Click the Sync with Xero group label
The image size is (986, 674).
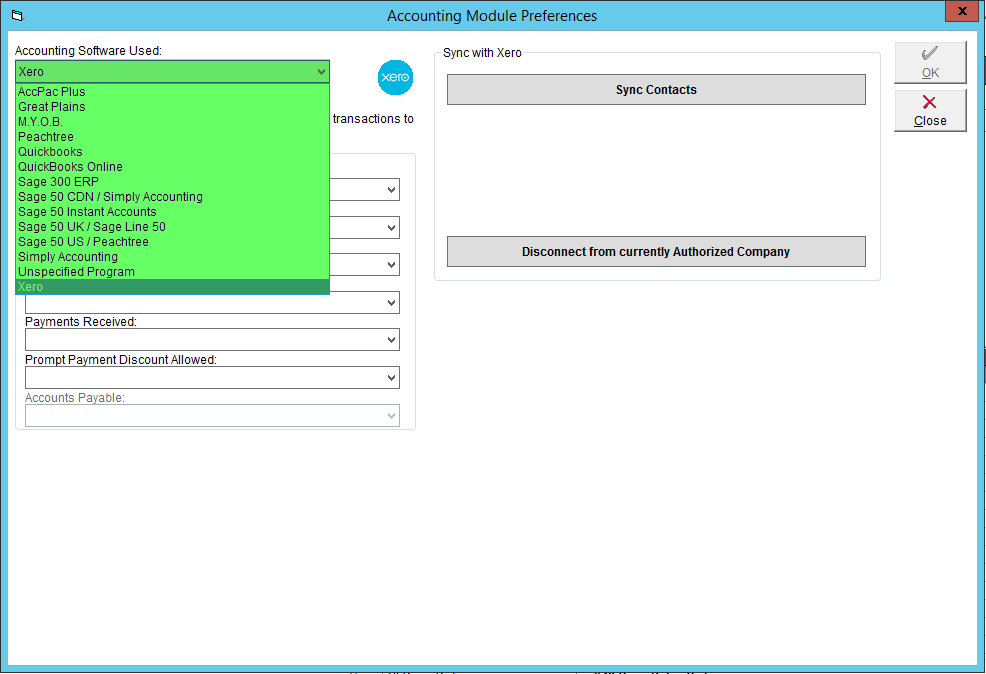482,53
